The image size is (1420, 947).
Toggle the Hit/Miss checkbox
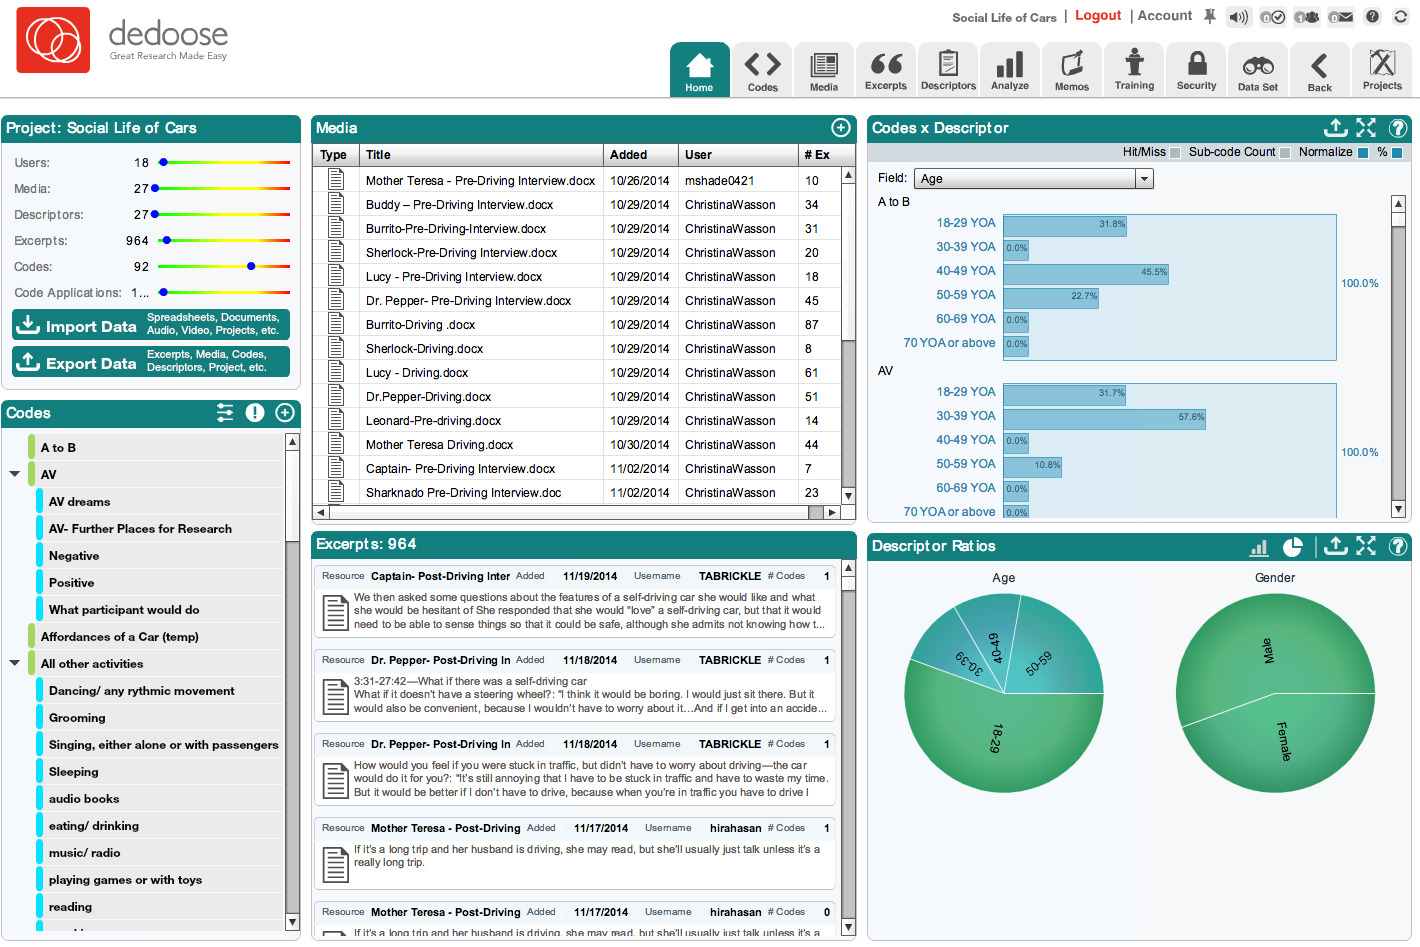point(1175,153)
